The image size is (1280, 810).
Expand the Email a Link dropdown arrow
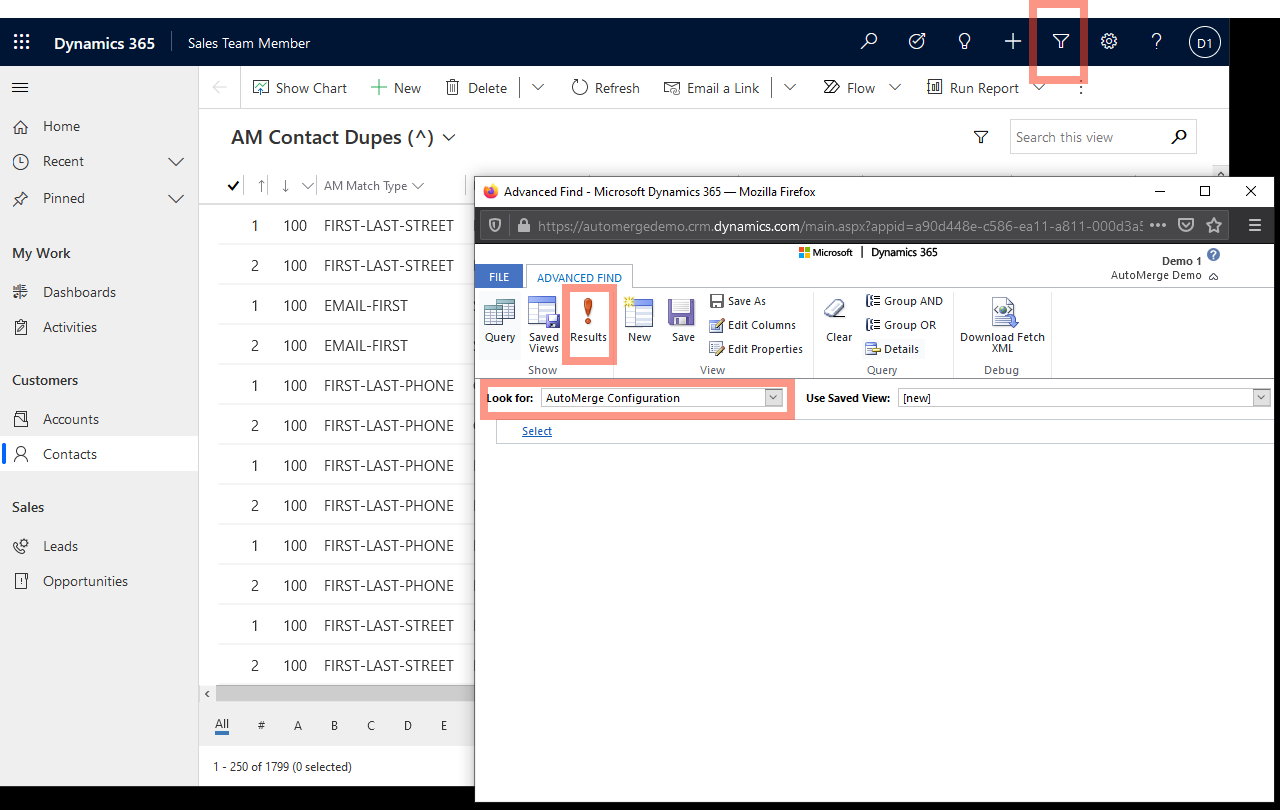(x=790, y=88)
